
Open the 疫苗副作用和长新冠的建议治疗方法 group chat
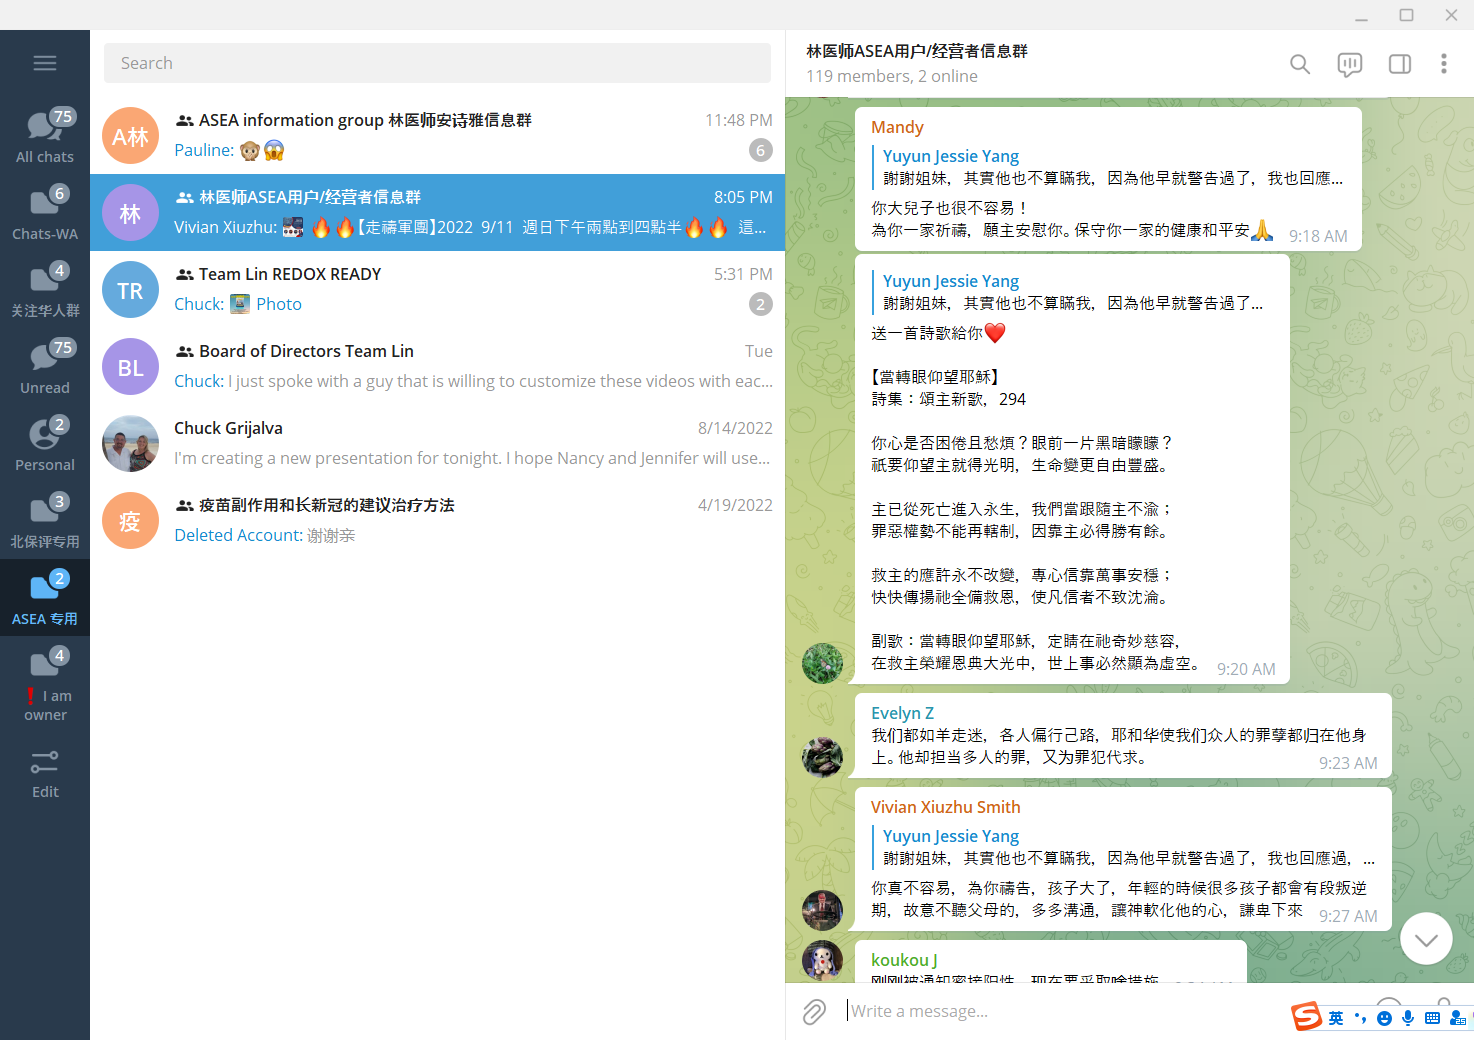pos(437,520)
